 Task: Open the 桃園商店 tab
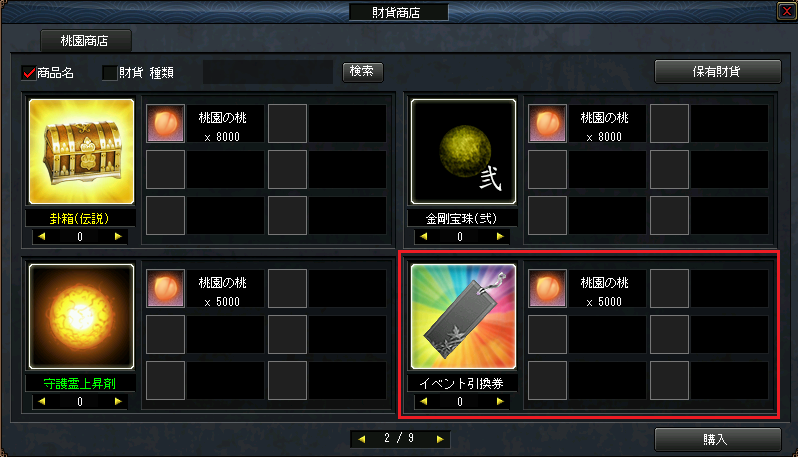coord(86,41)
